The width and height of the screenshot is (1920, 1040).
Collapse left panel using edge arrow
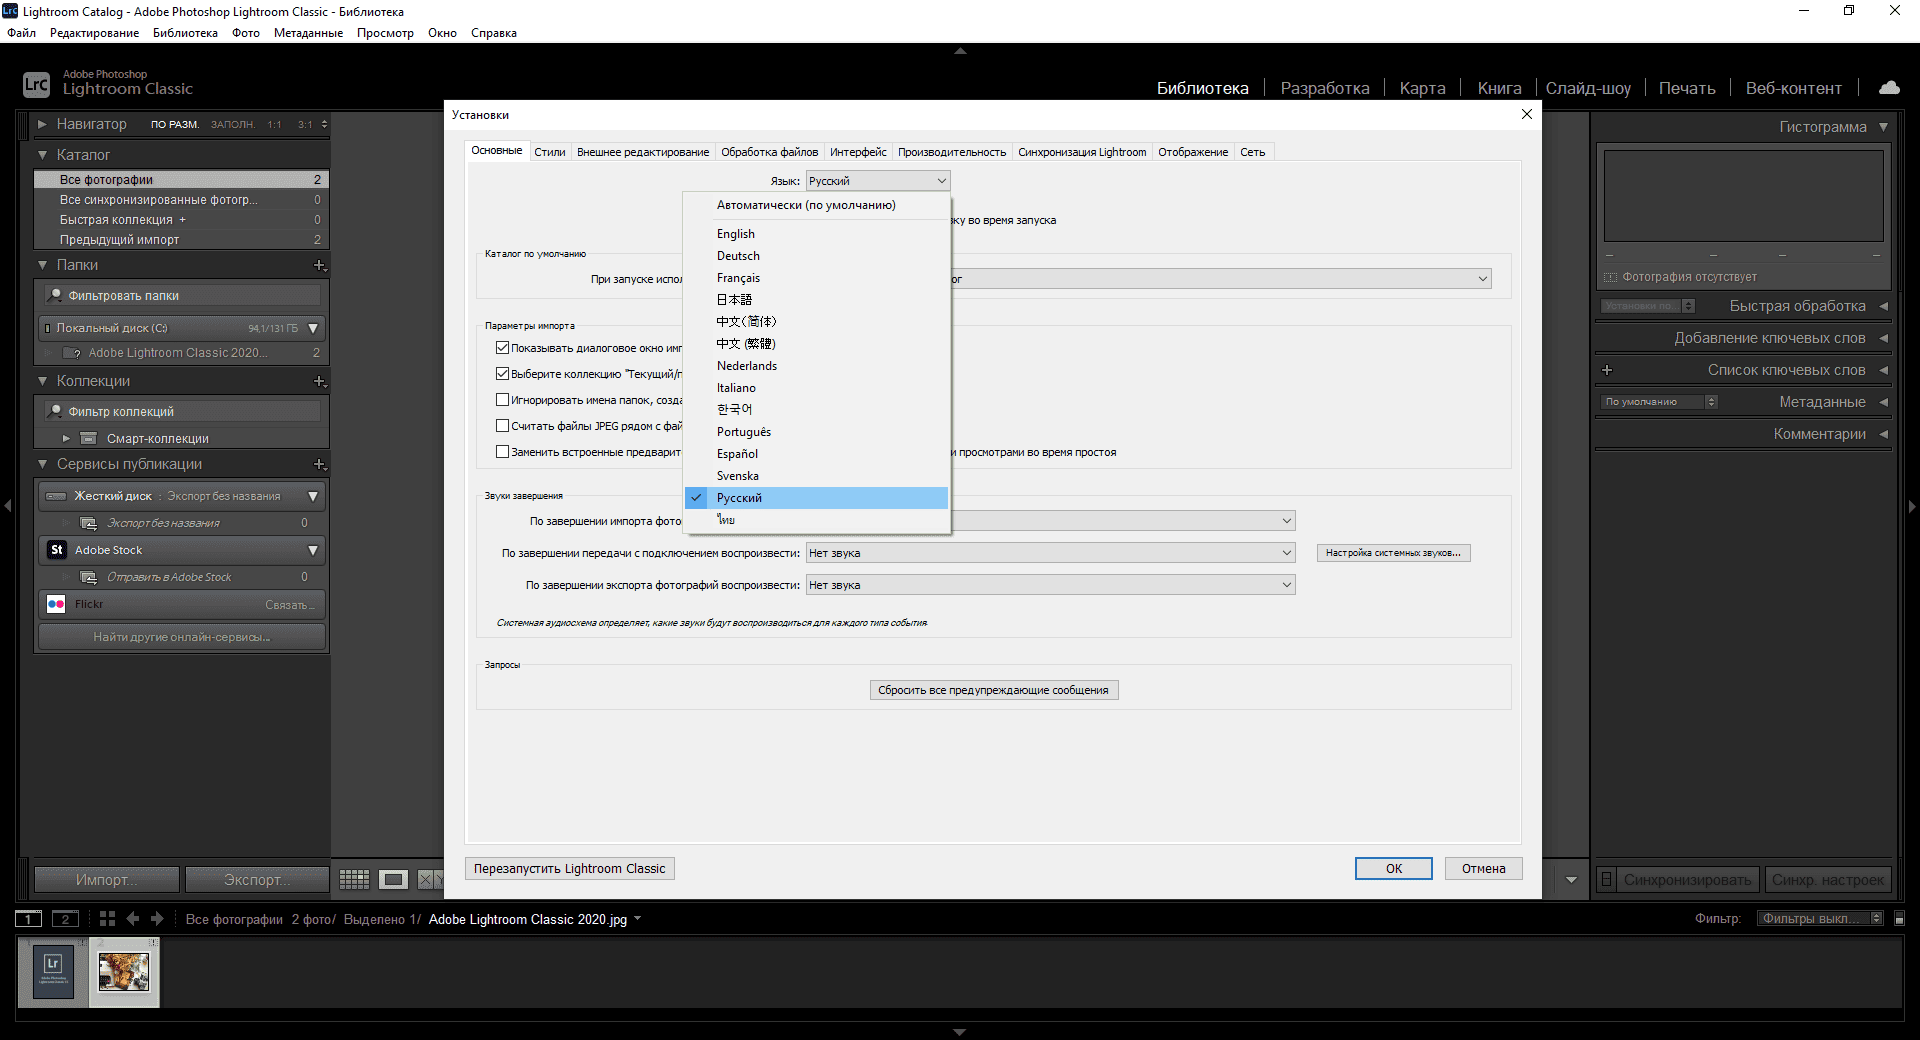(x=8, y=506)
